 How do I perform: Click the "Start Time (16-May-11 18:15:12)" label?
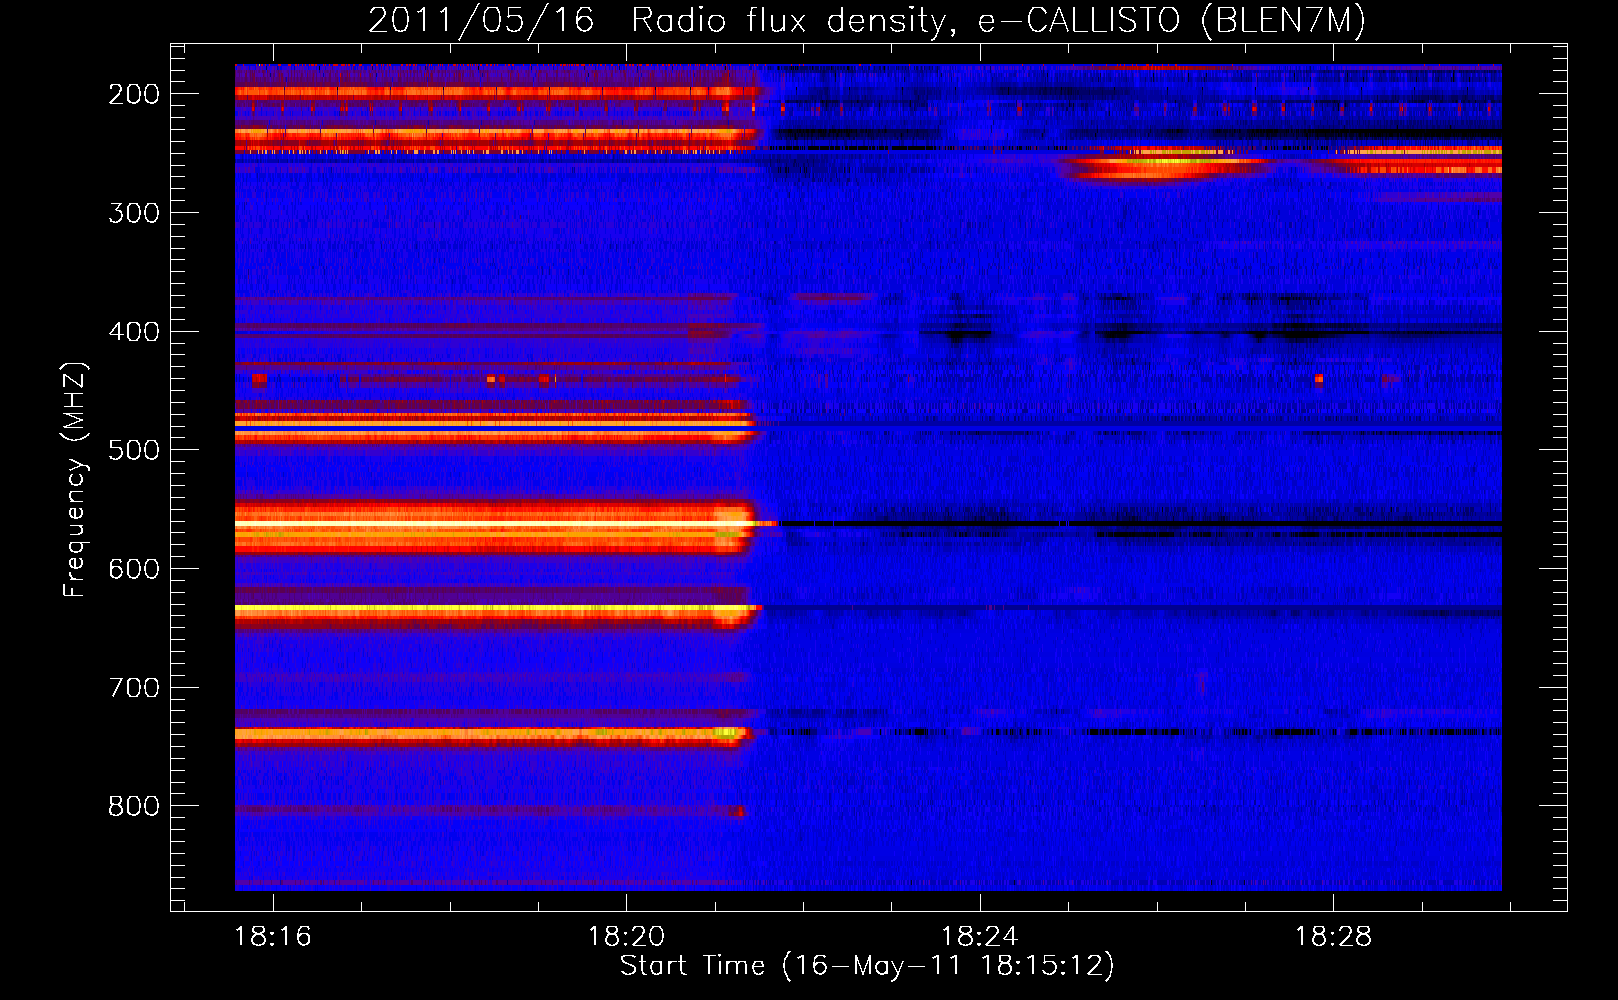[867, 966]
